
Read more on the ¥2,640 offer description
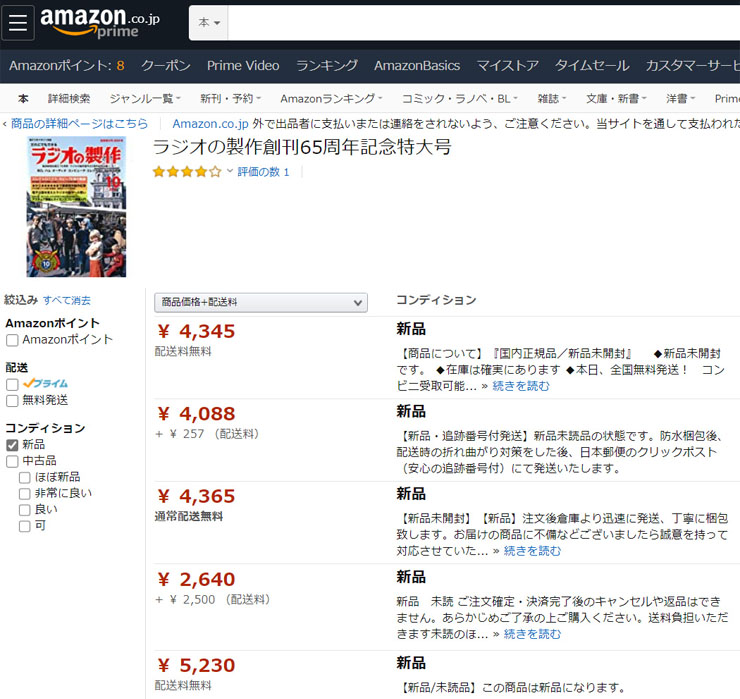pos(532,634)
